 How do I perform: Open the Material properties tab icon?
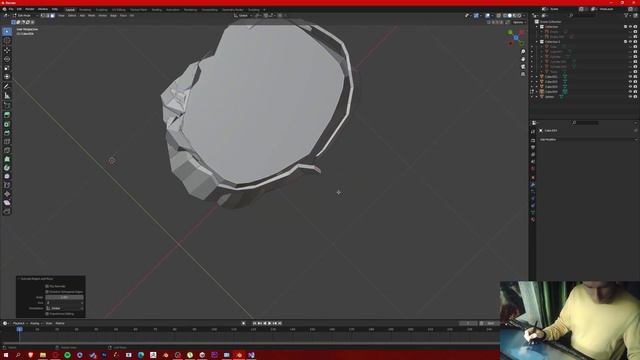pyautogui.click(x=533, y=220)
